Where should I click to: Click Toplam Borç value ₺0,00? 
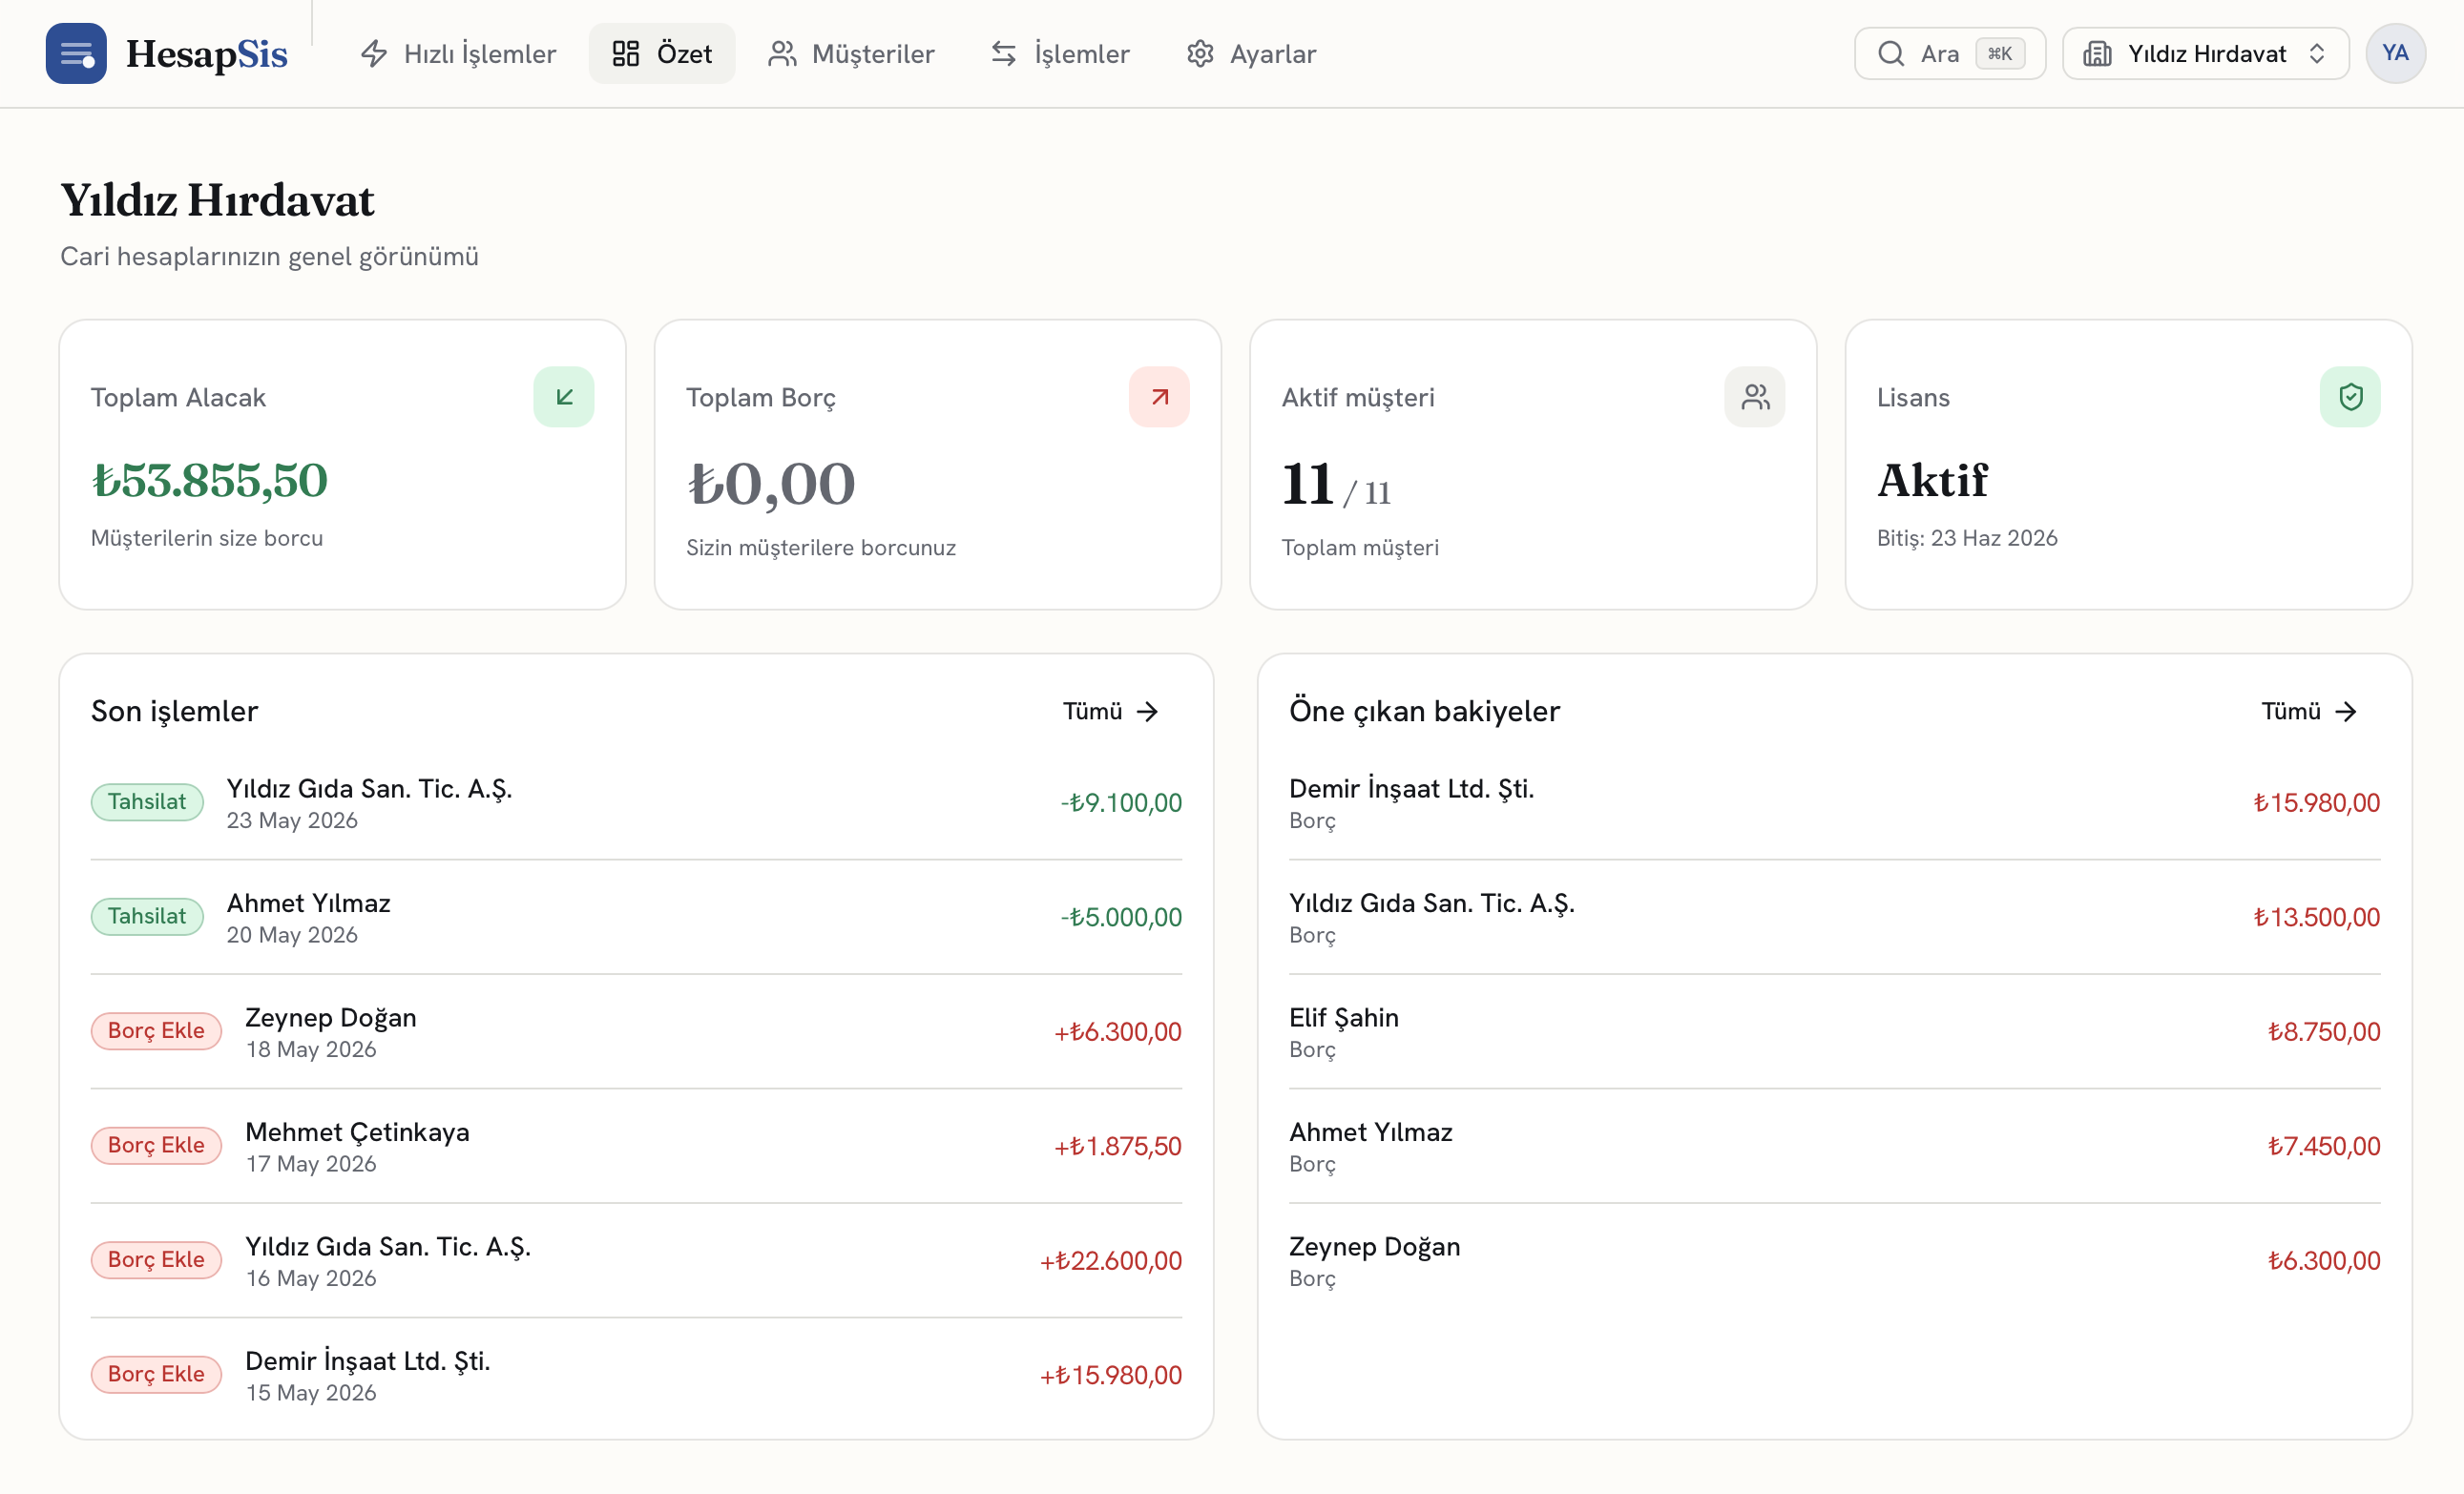click(771, 485)
